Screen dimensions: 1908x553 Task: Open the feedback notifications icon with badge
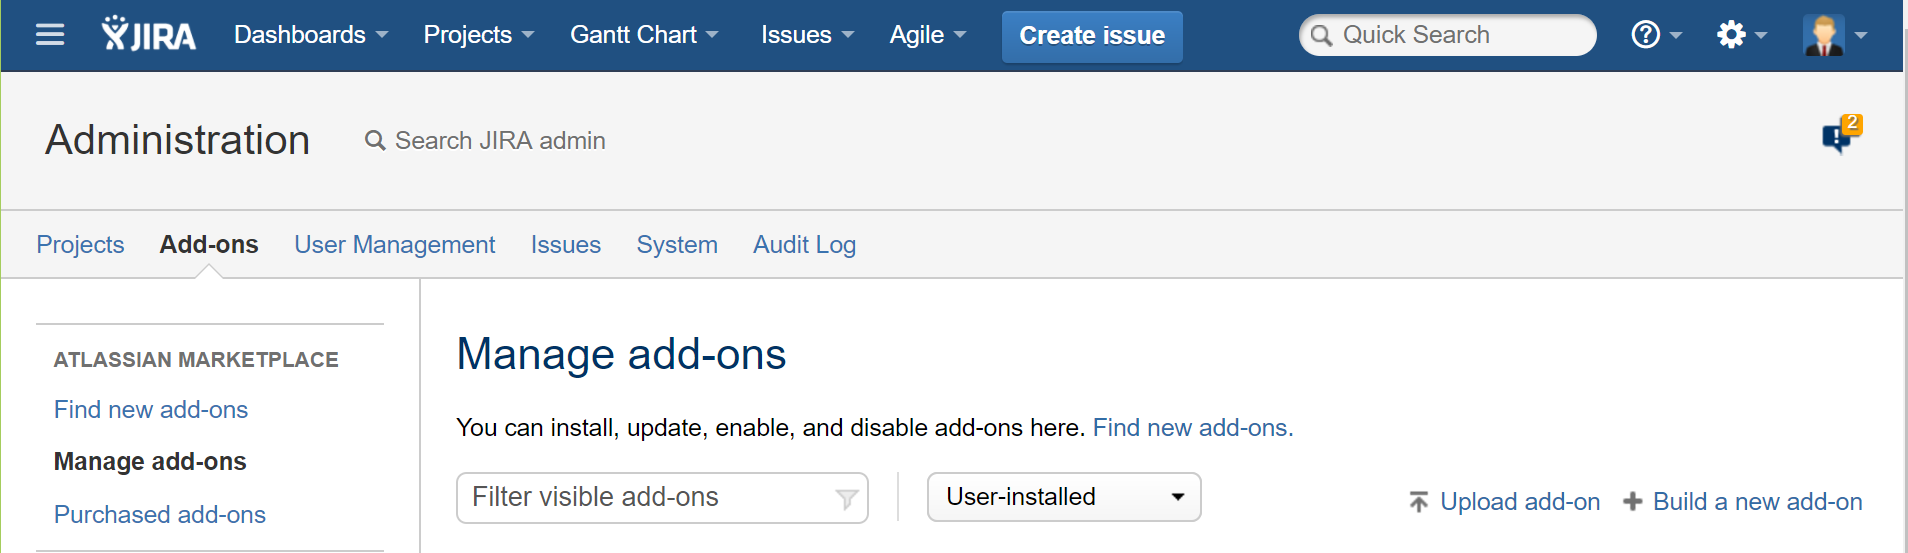click(1839, 135)
